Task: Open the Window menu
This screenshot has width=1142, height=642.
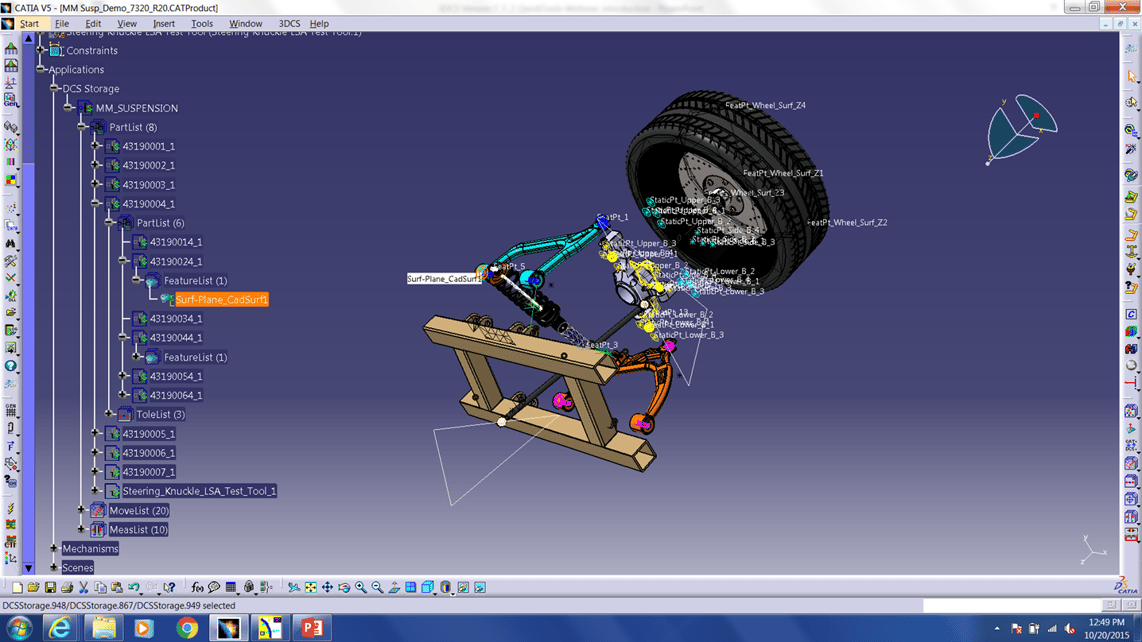Action: pos(246,23)
